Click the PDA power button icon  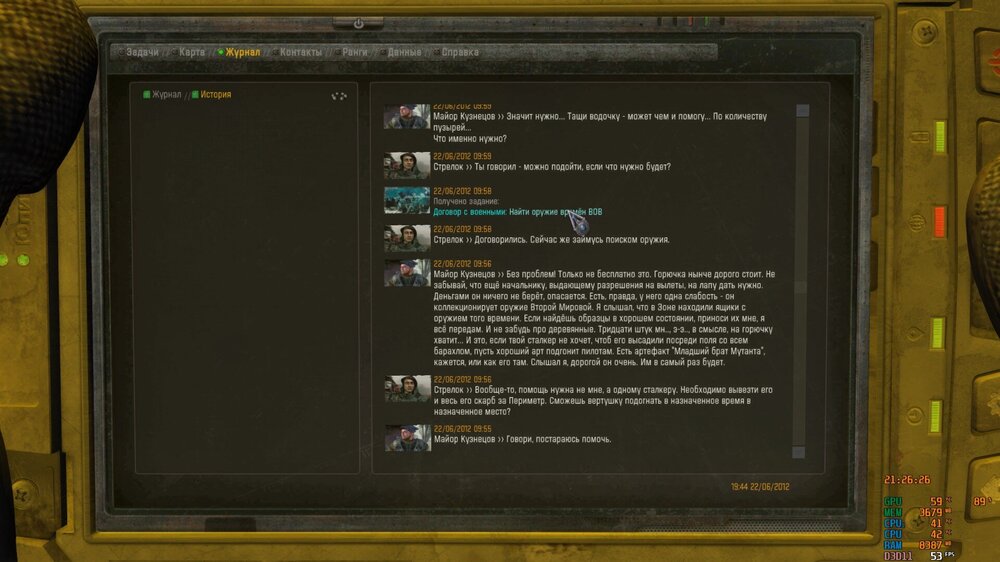click(358, 24)
